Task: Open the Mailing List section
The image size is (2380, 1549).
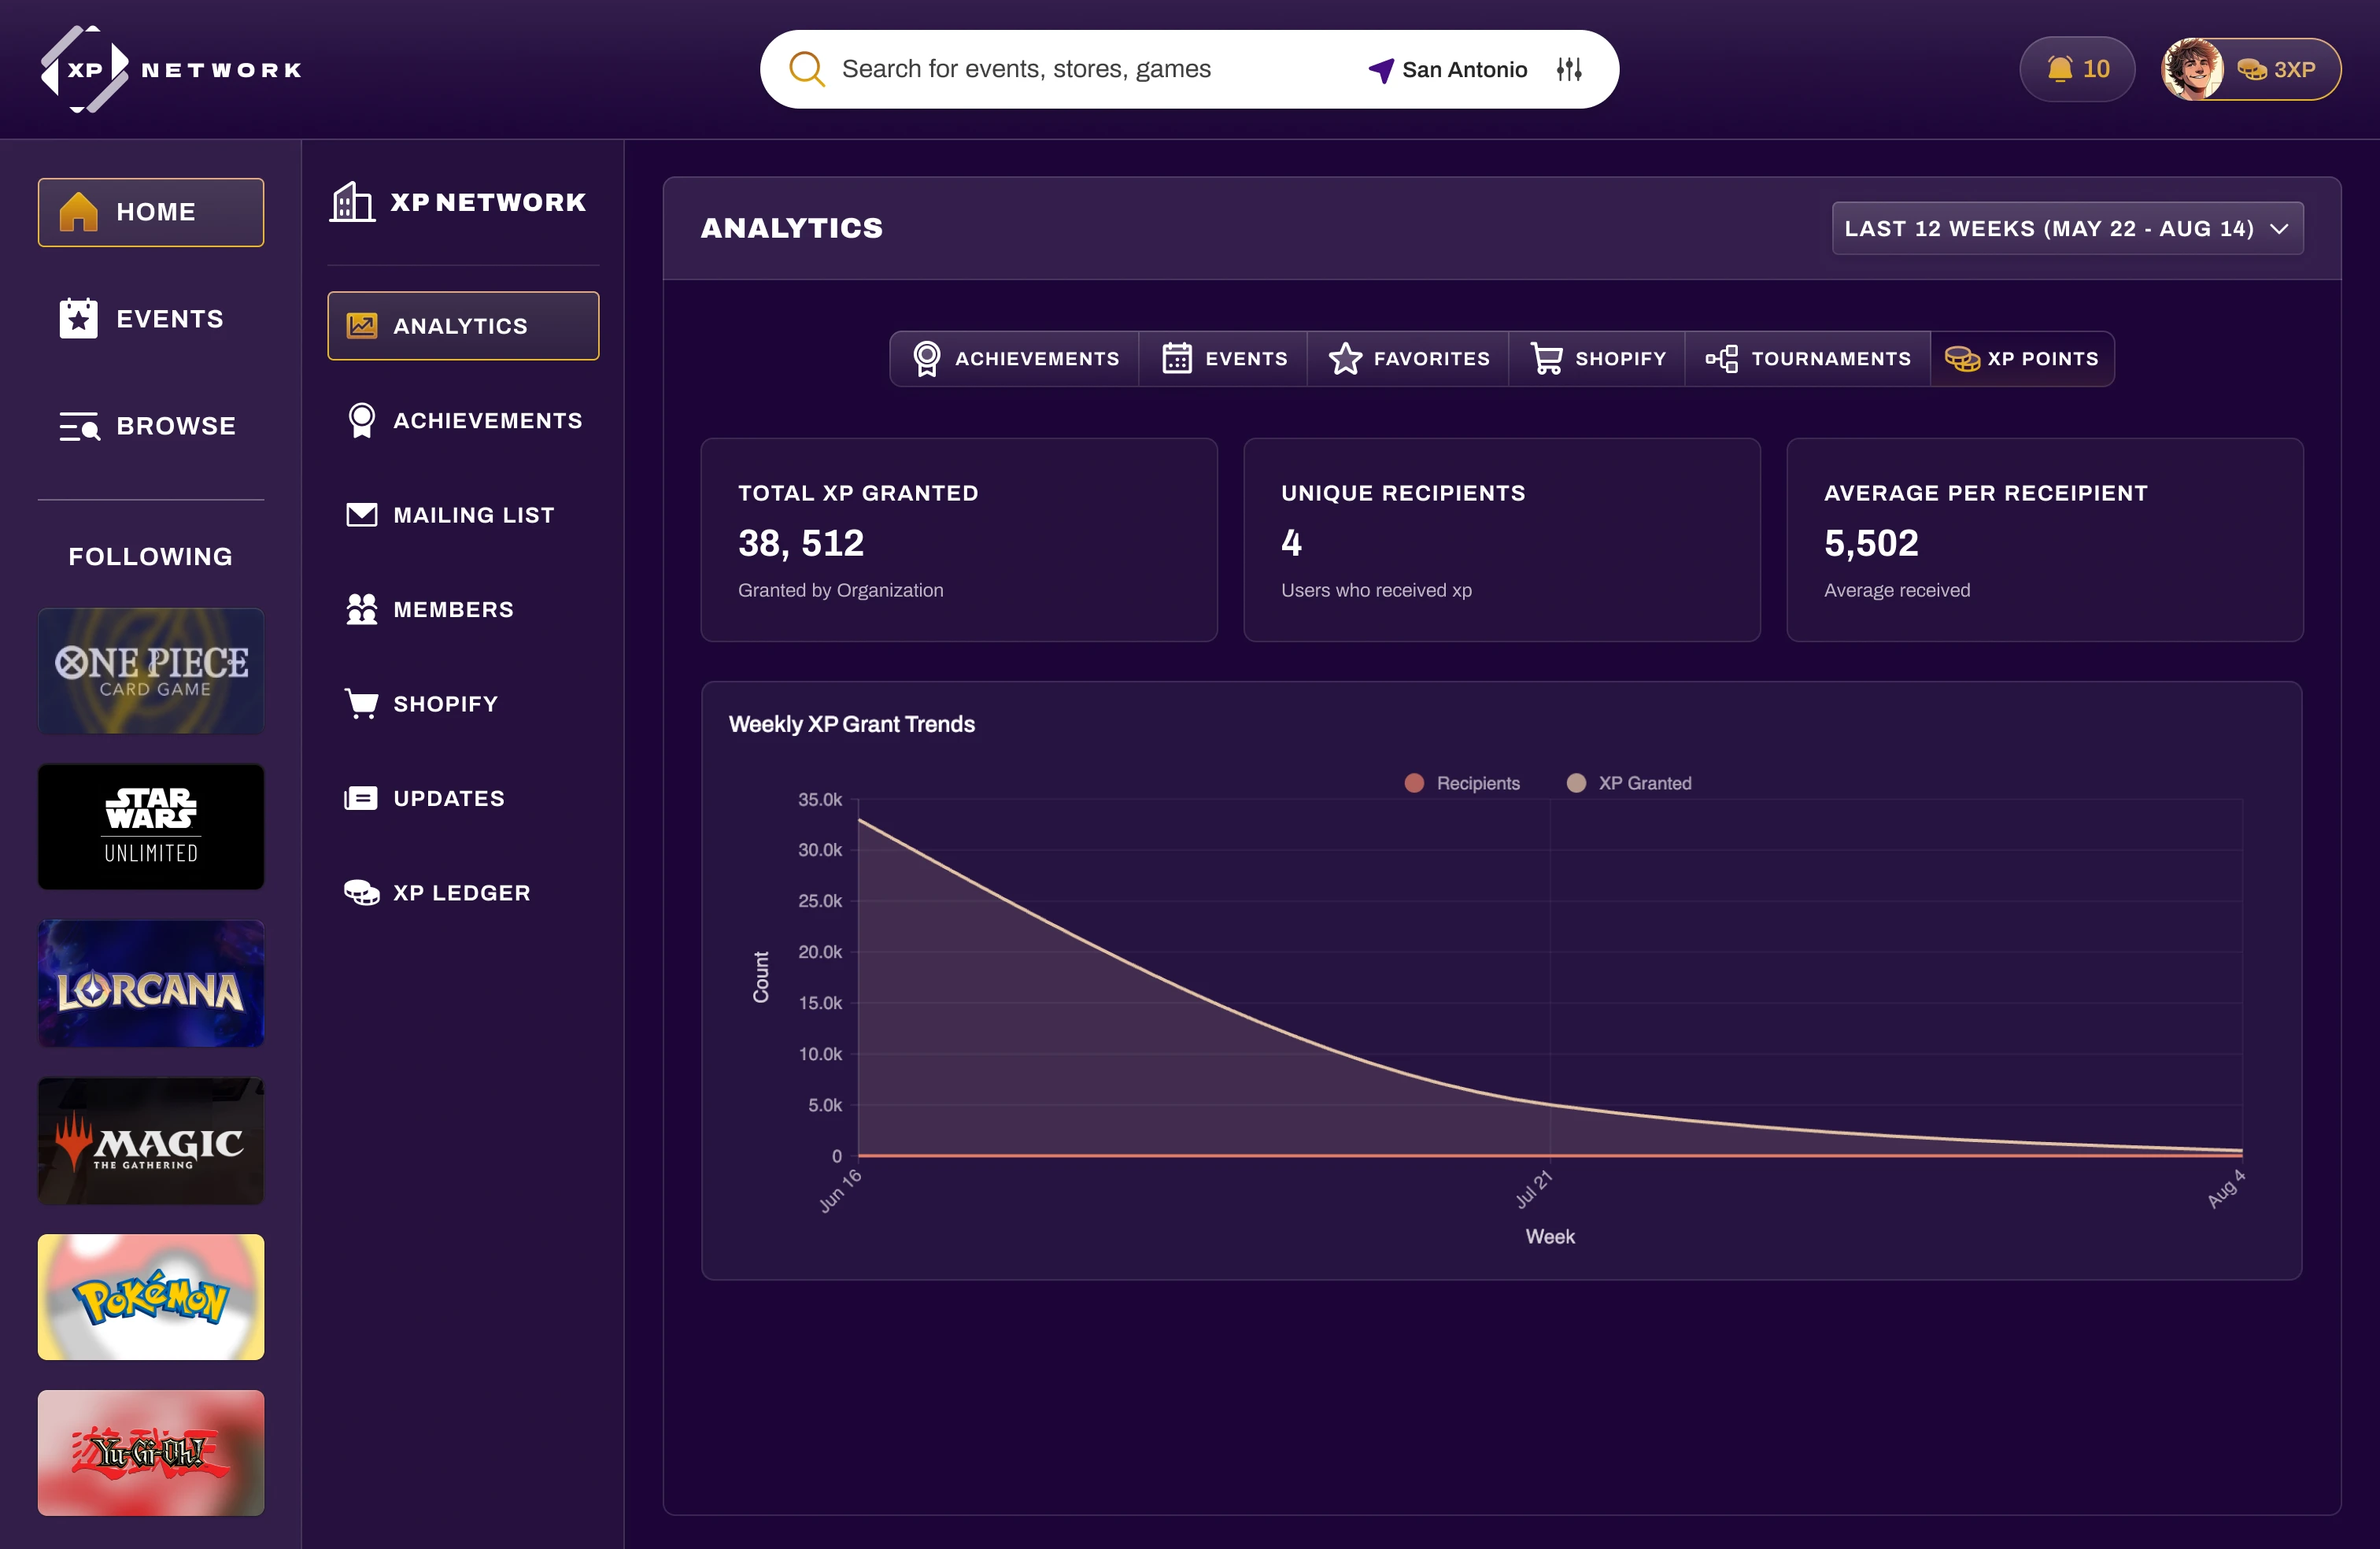Action: [x=472, y=514]
